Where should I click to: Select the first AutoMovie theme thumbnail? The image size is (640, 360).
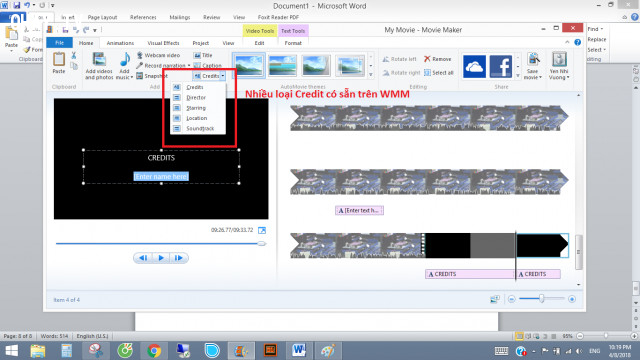pyautogui.click(x=249, y=65)
